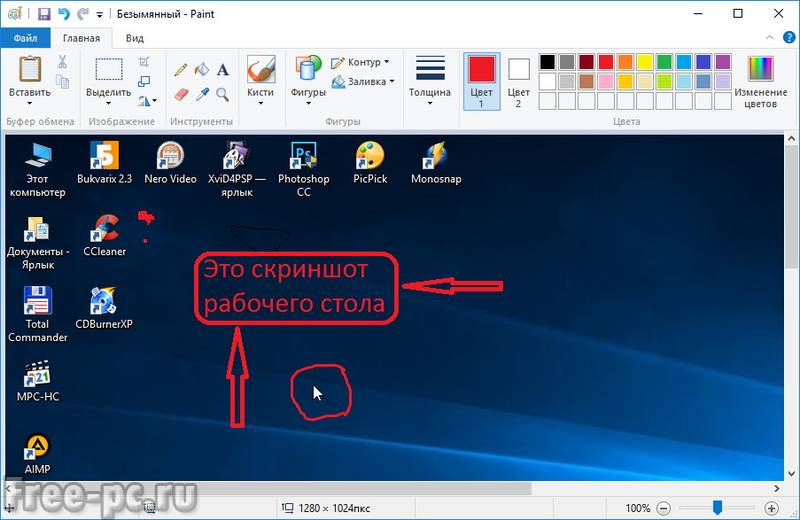Click the vertical scrollbar down arrow

(x=791, y=474)
